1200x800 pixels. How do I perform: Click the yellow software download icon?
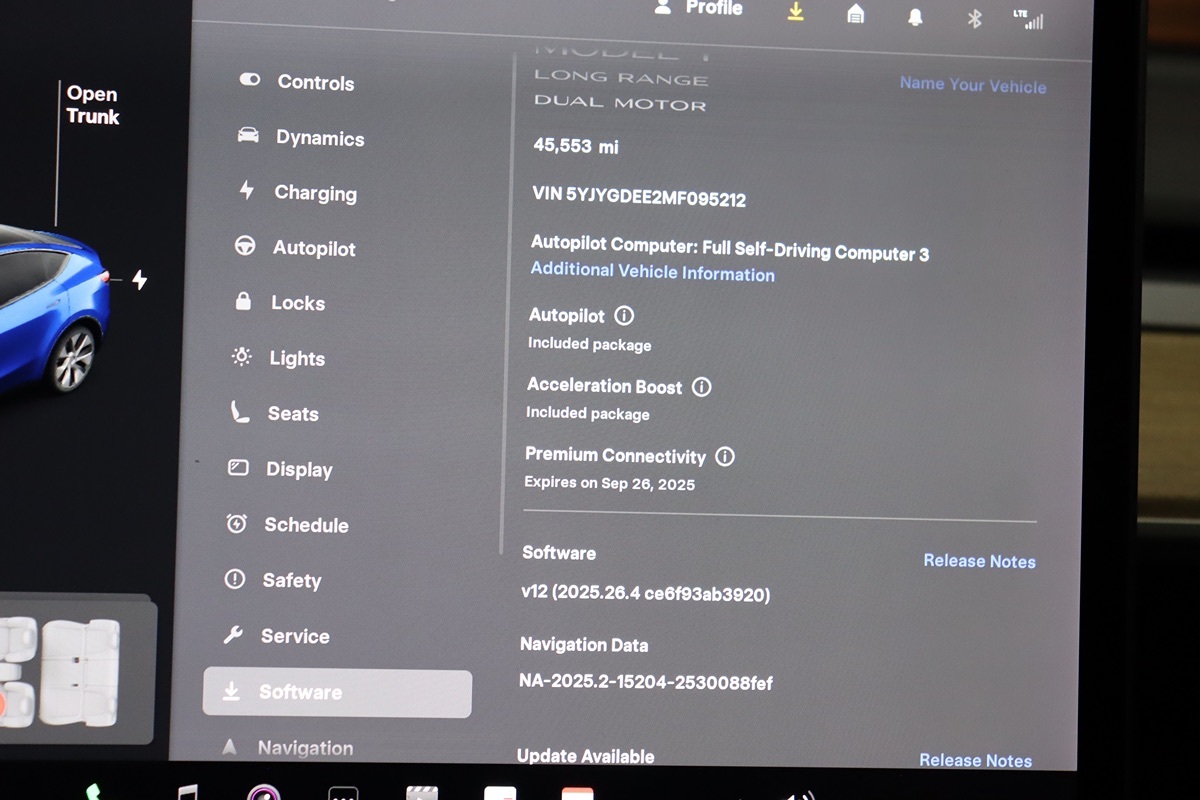tap(796, 11)
